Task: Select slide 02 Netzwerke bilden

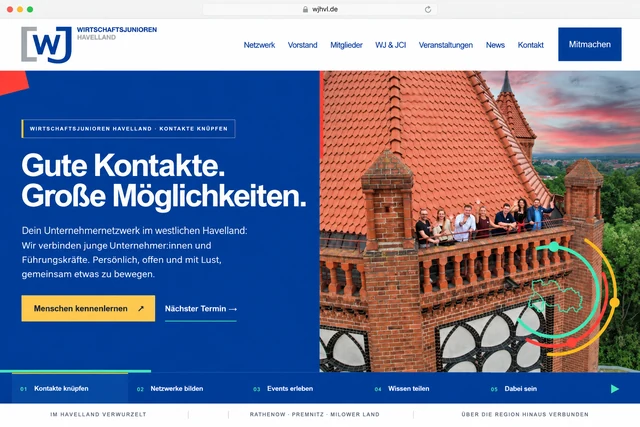Action: pyautogui.click(x=176, y=389)
